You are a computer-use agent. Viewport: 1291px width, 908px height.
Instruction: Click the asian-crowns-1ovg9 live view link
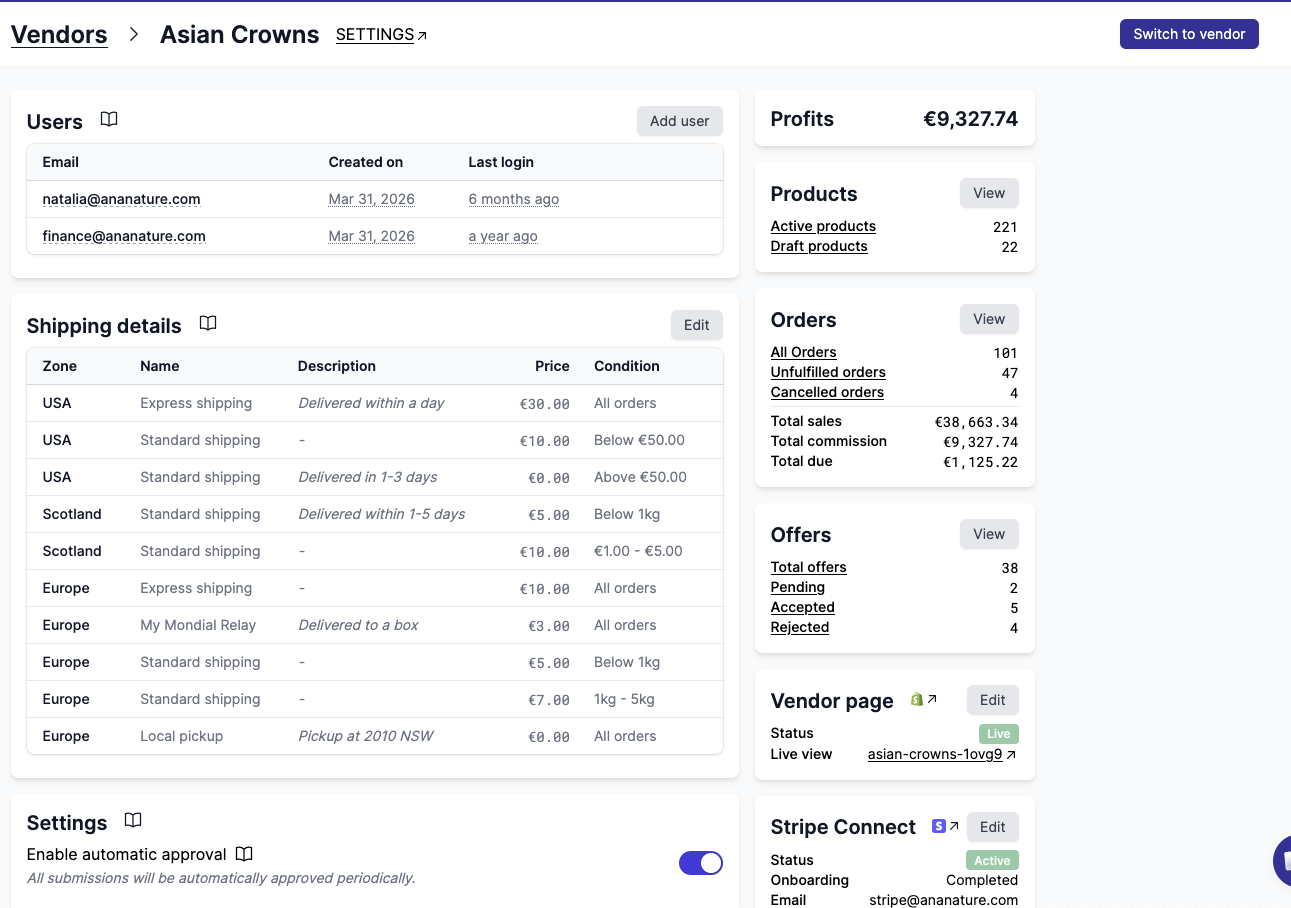(x=936, y=753)
